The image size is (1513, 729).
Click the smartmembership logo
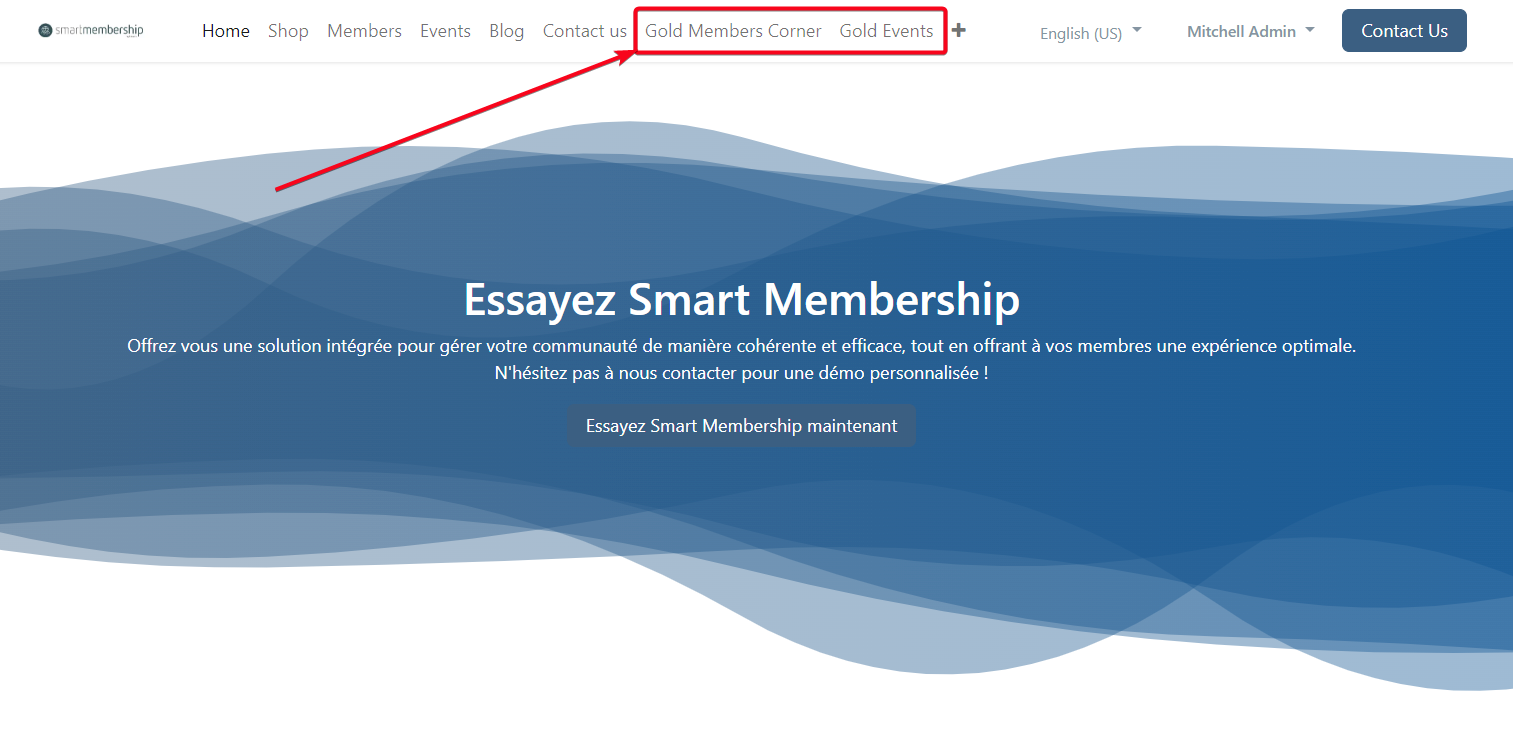tap(91, 30)
